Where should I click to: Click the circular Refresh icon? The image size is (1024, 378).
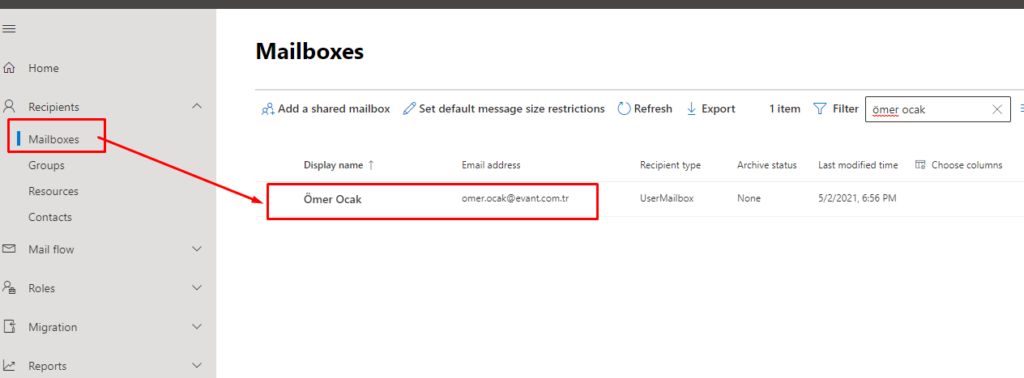624,109
